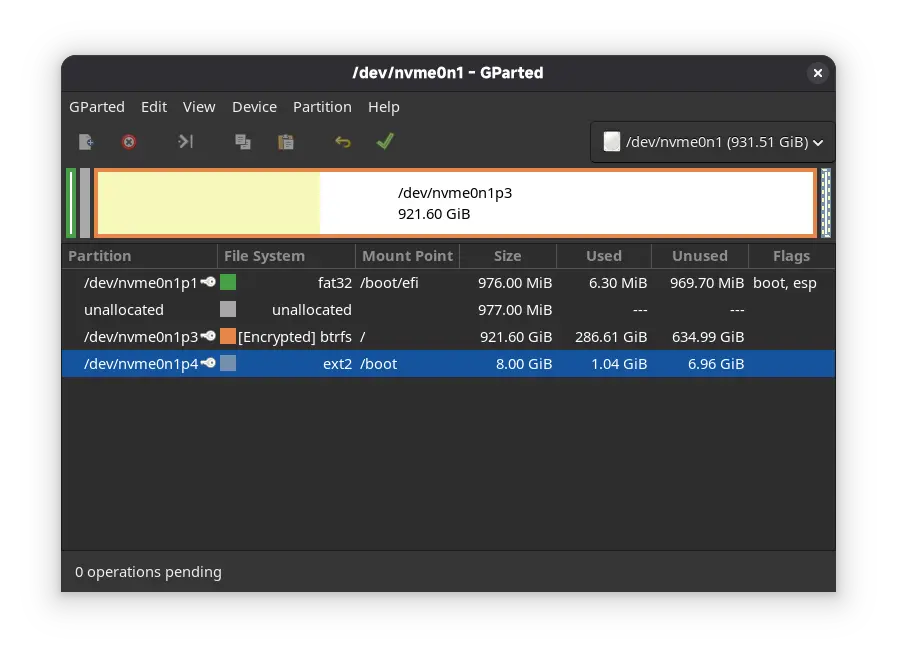
Task: Click key icon beside /dev/nvme0n1p4
Action: tap(208, 363)
